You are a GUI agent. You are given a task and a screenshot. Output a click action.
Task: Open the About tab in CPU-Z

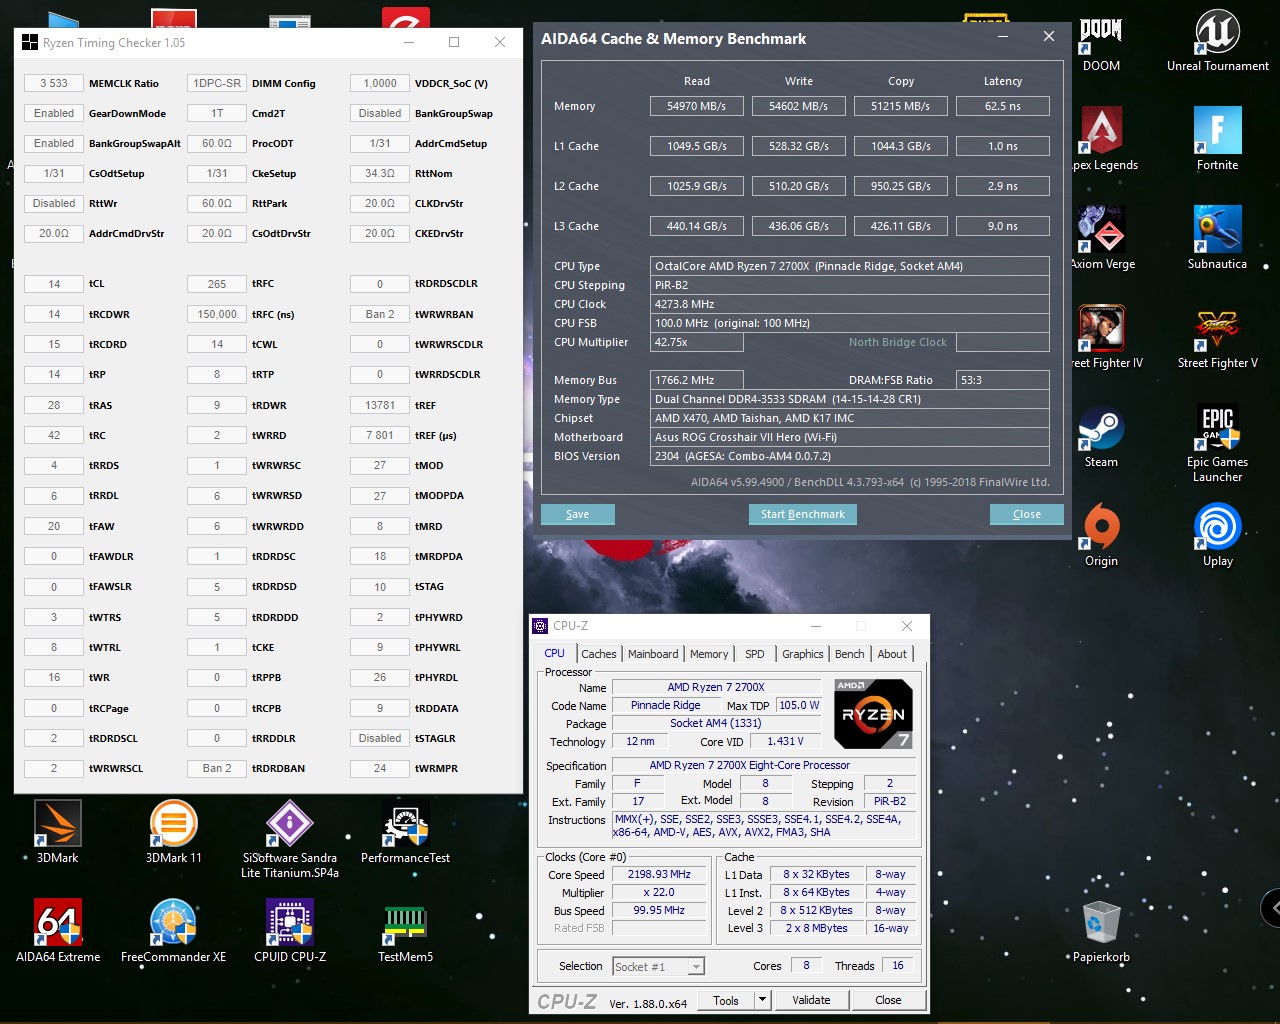[x=892, y=654]
